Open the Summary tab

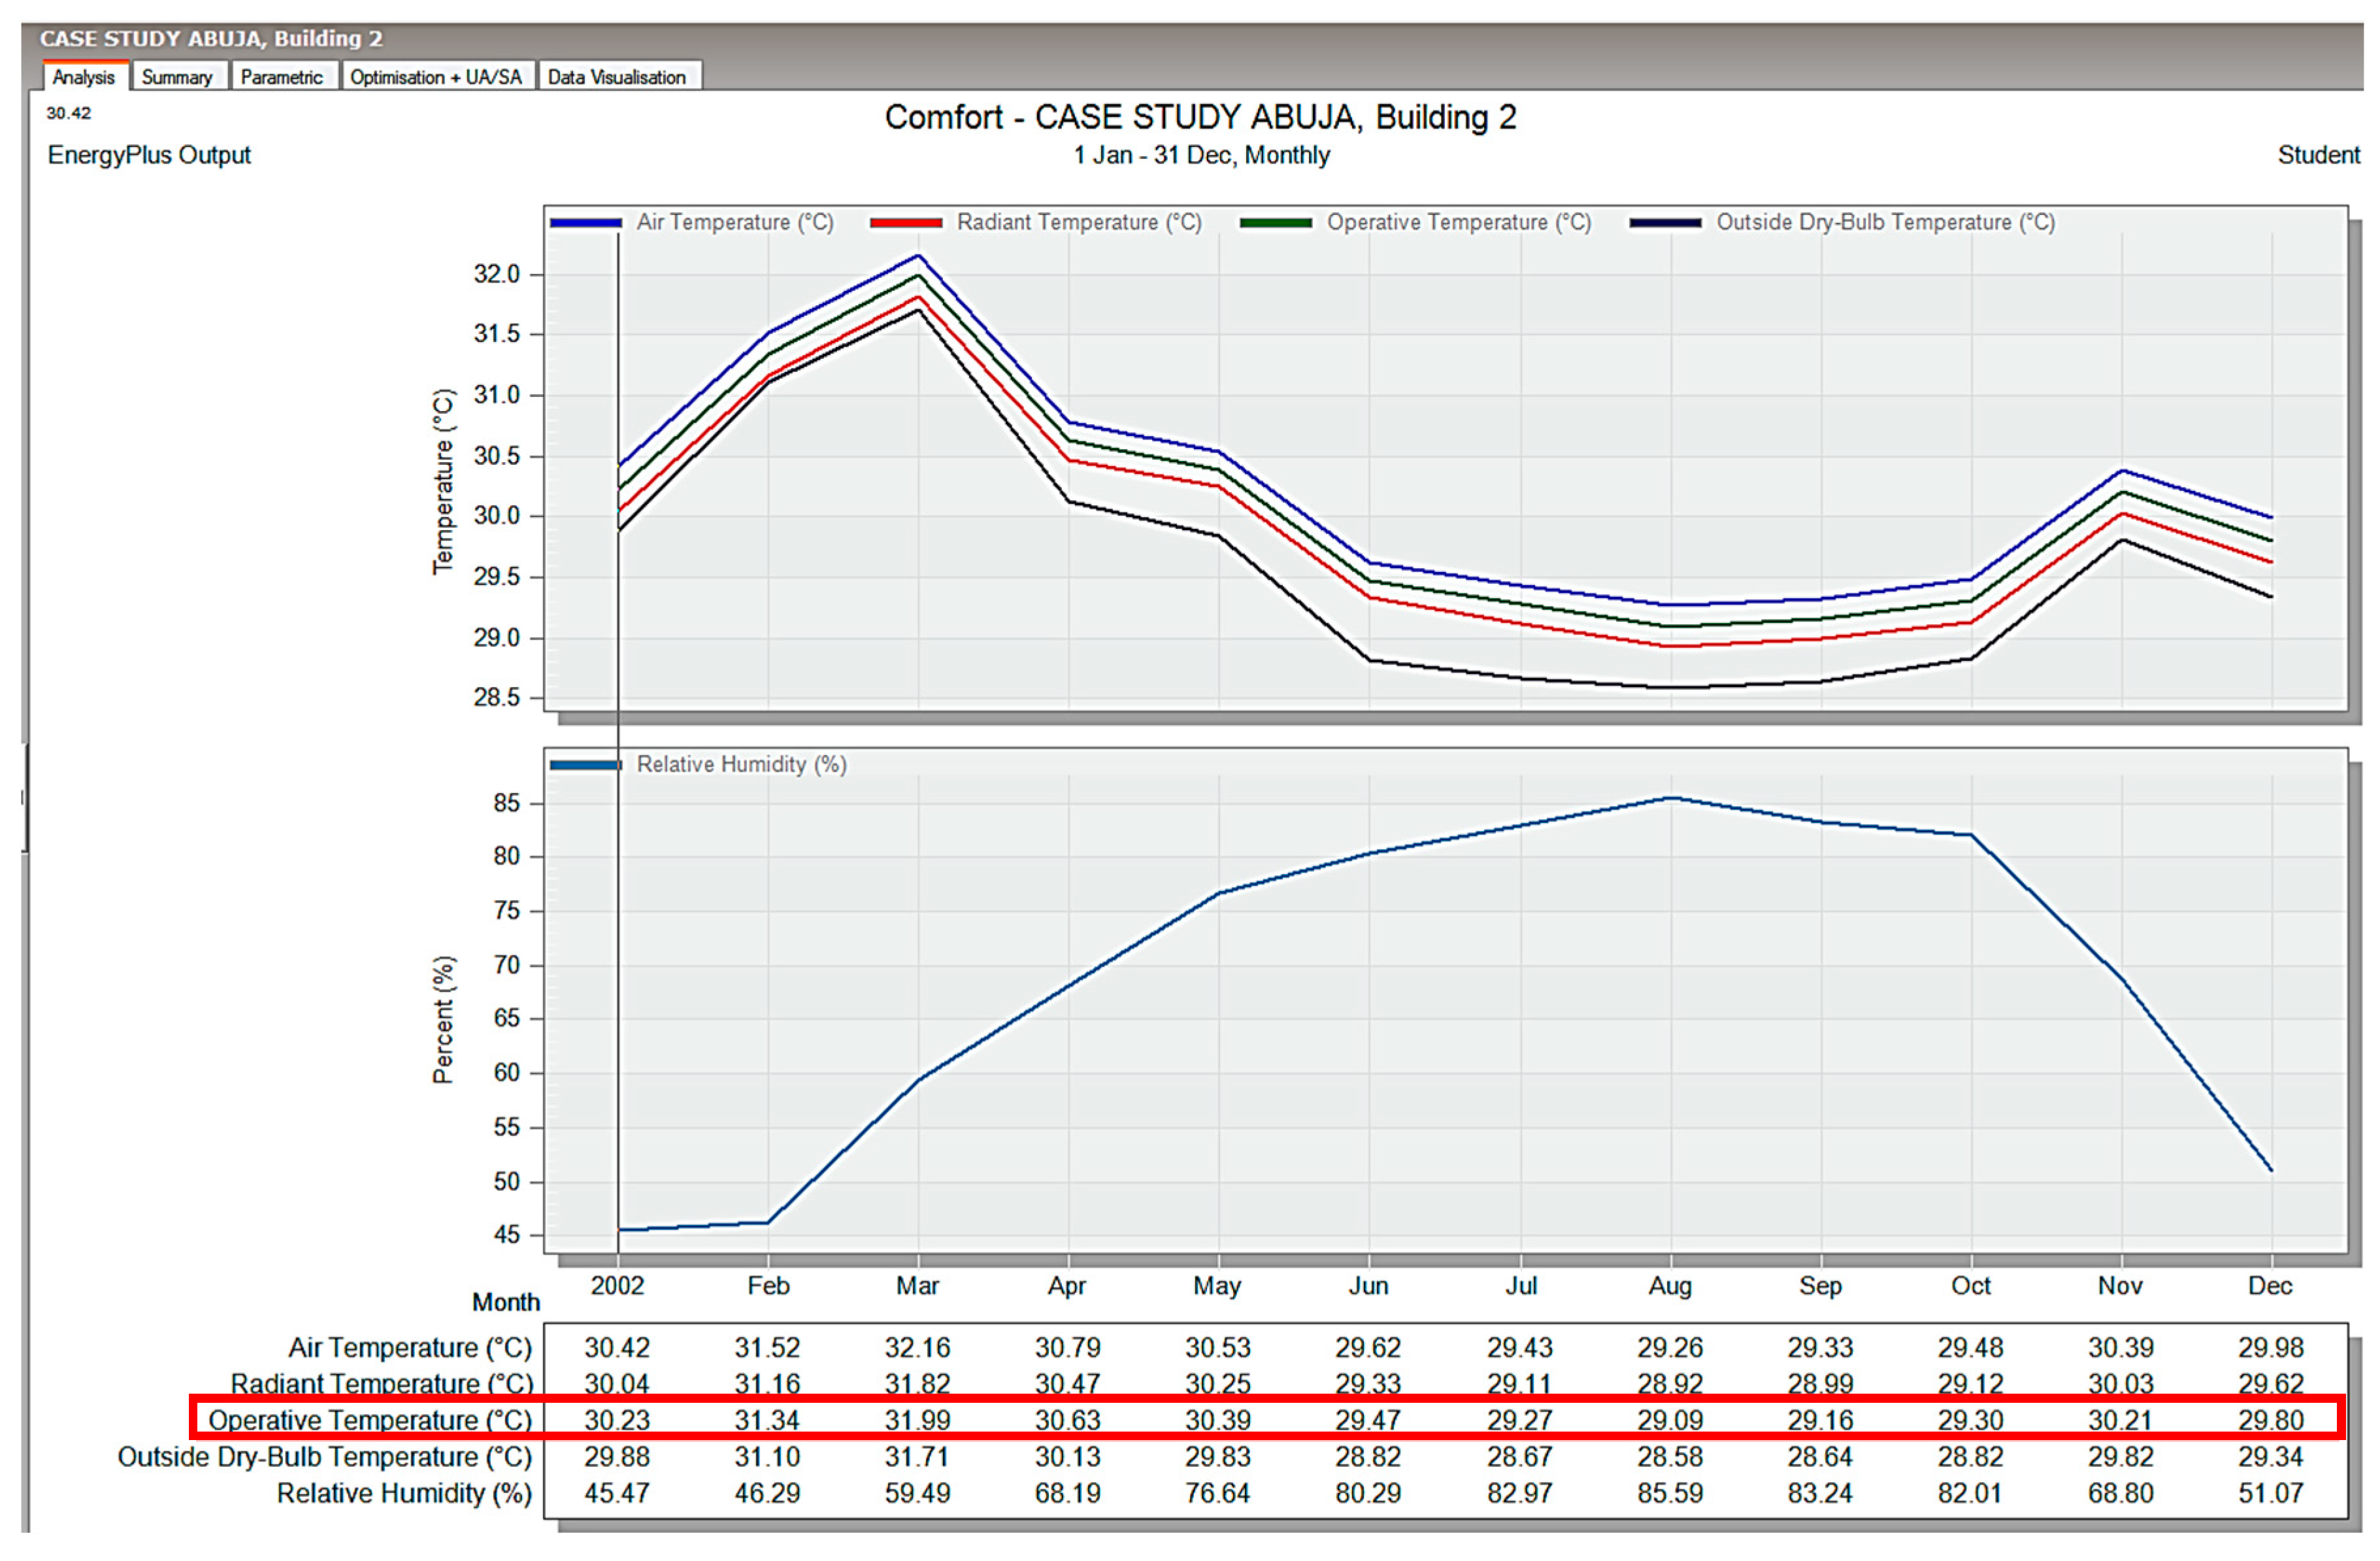(177, 77)
